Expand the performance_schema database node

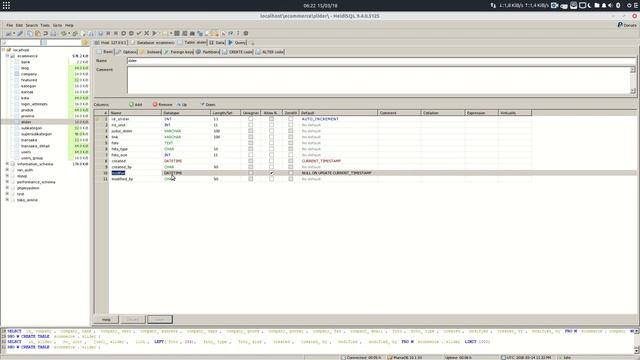(x=7, y=182)
